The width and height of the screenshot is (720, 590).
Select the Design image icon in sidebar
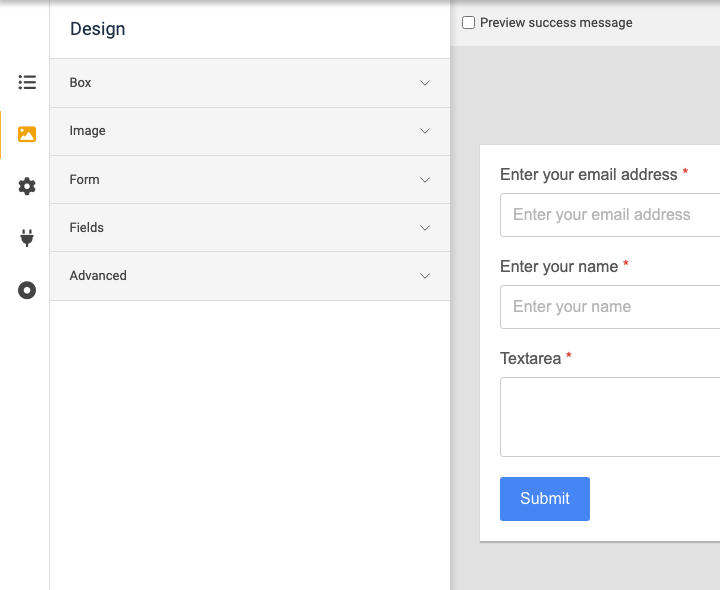27,134
